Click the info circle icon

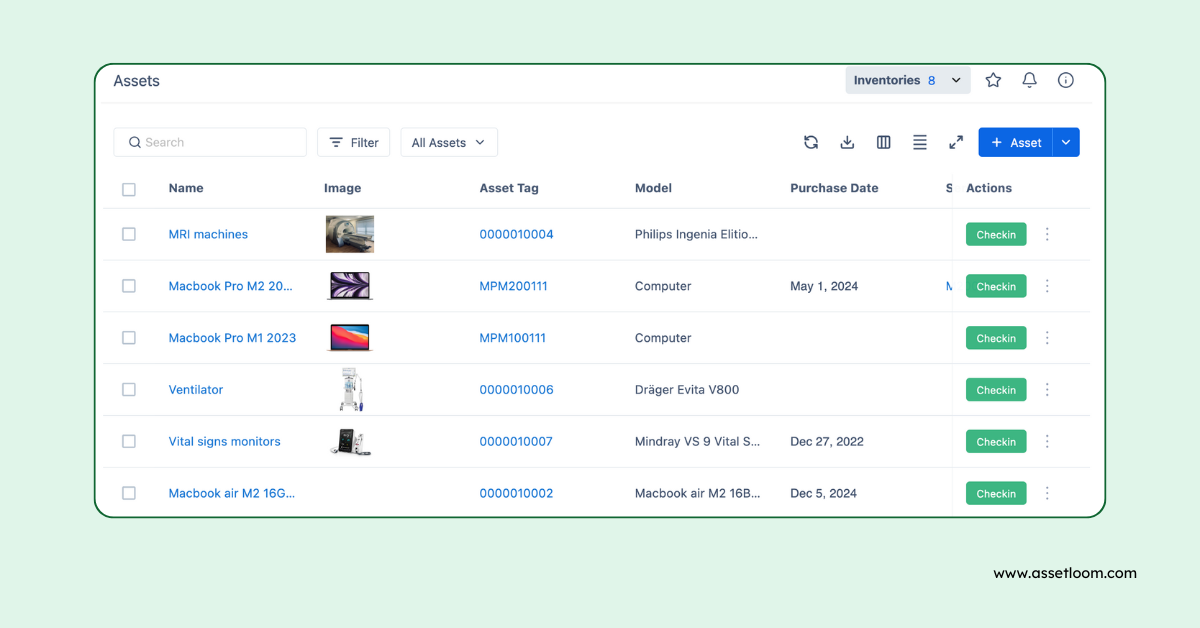[x=1066, y=80]
